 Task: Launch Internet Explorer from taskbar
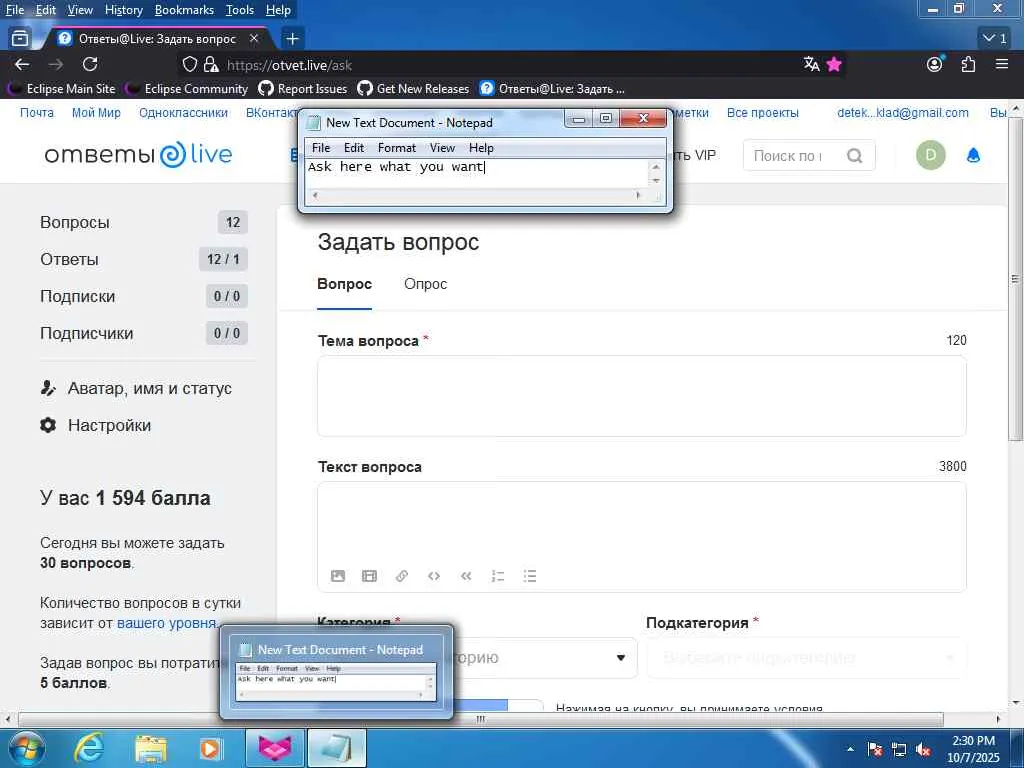coord(89,748)
